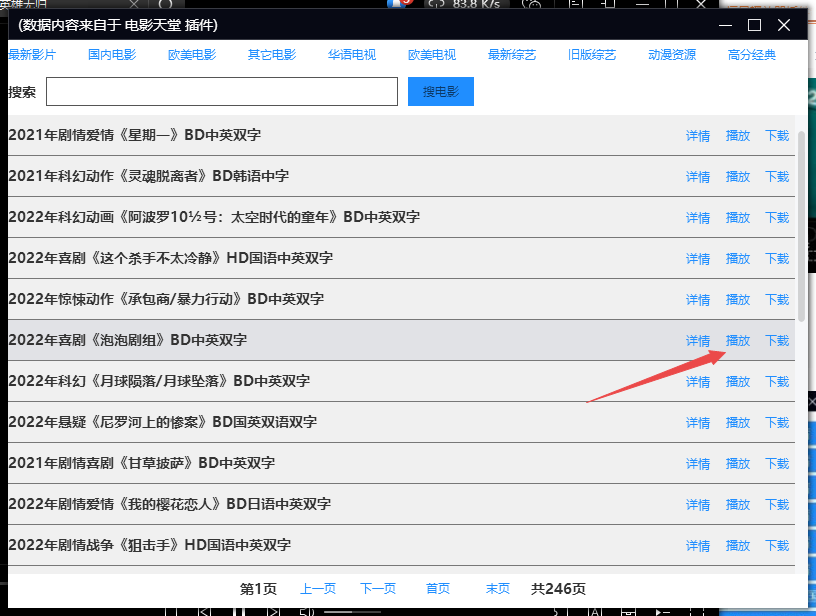816x616 pixels.
Task: Click the movie search input box
Action: (222, 92)
